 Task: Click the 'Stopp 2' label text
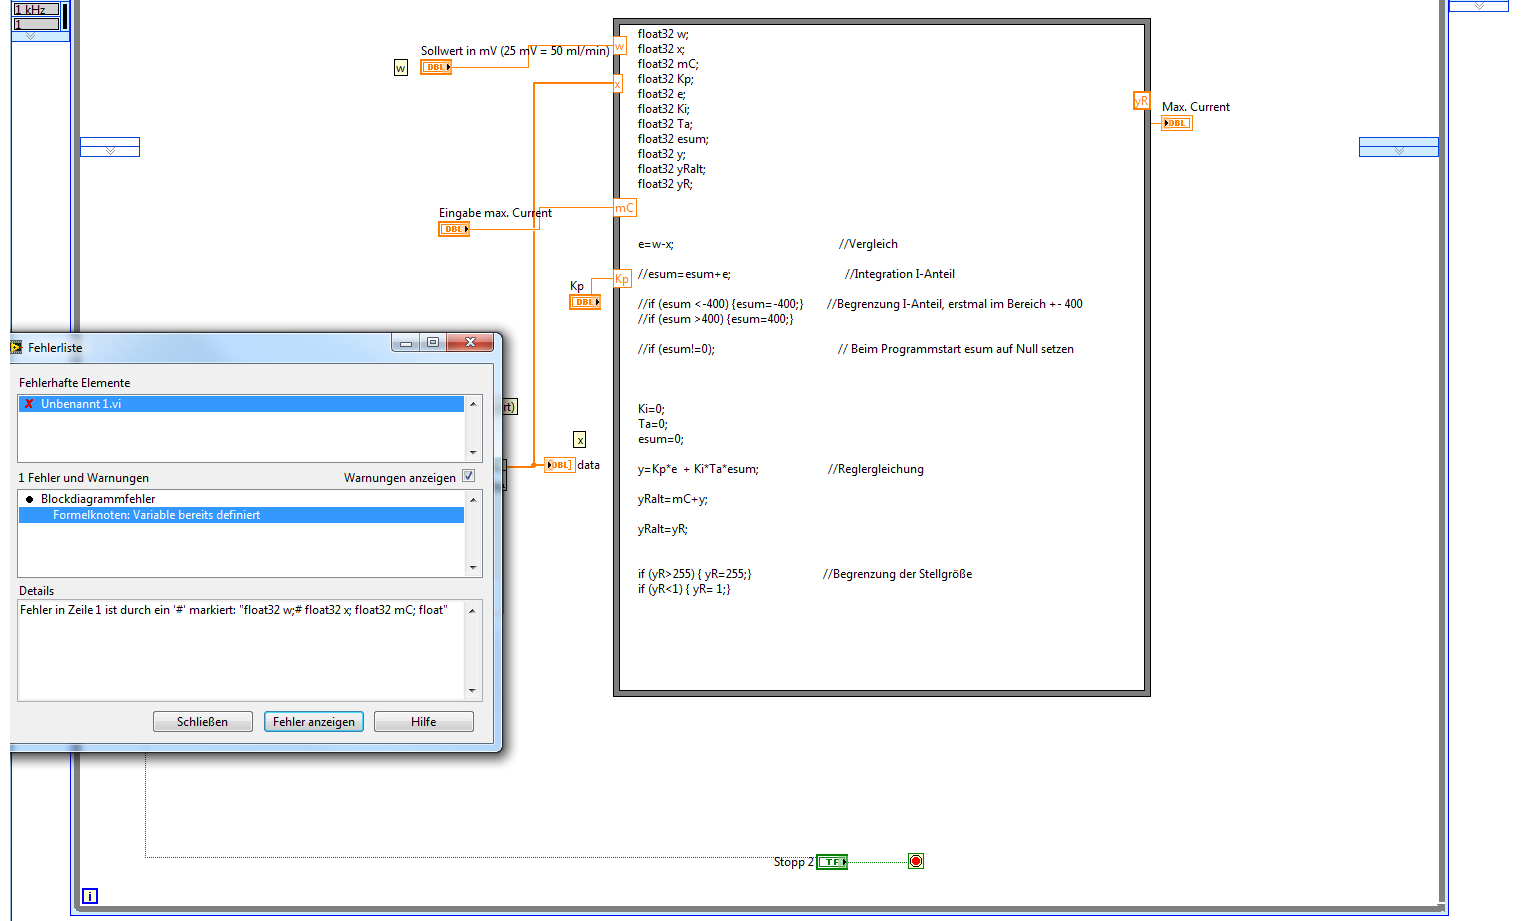pyautogui.click(x=794, y=862)
